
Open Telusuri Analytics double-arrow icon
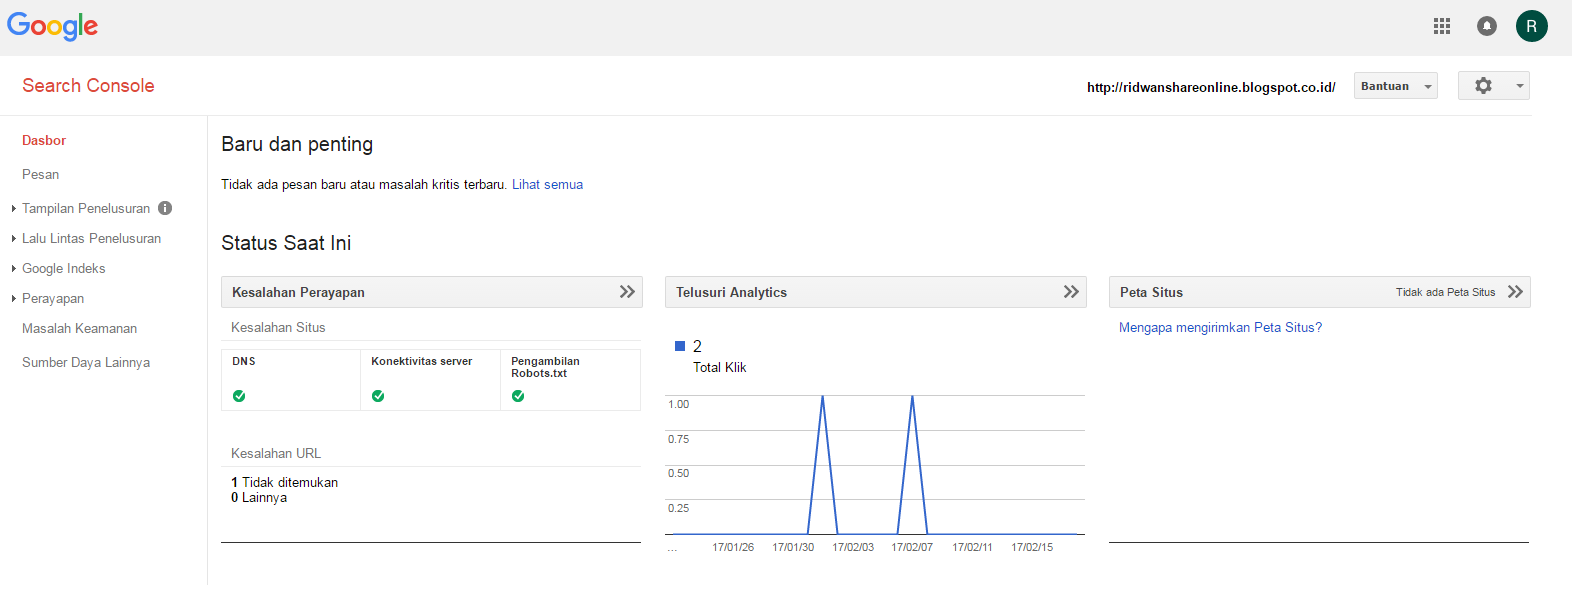[x=1071, y=292]
